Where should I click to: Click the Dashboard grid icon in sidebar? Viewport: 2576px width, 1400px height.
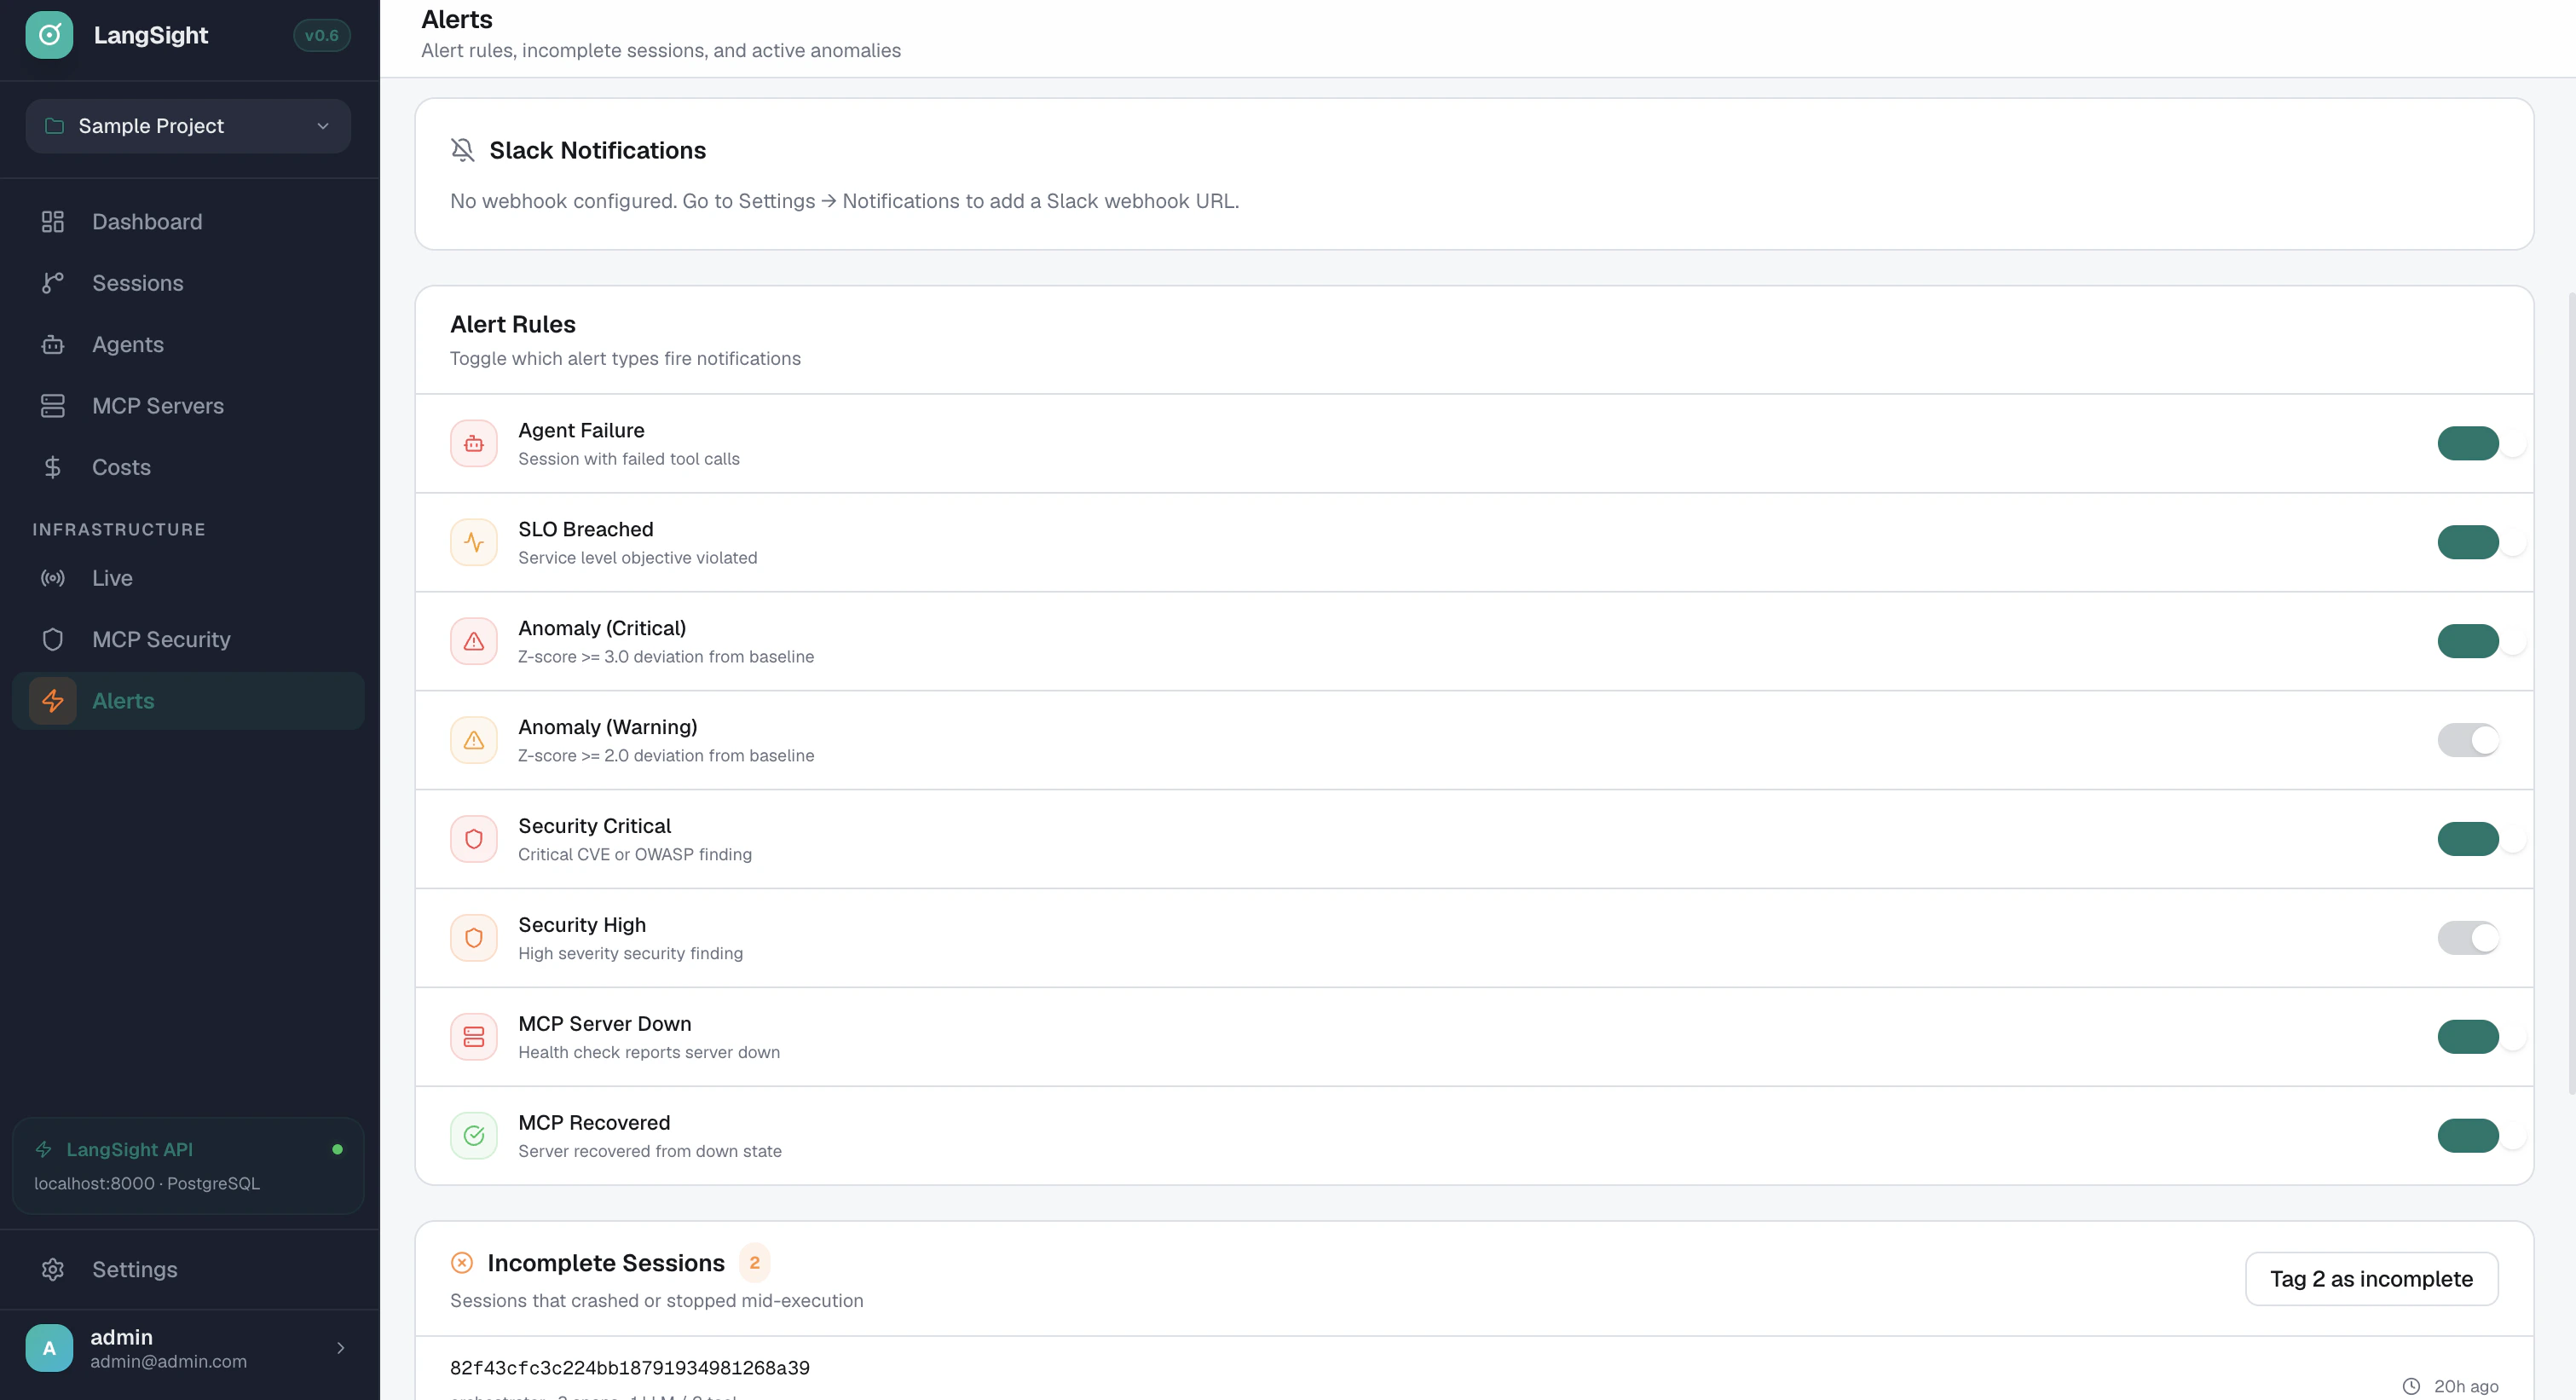click(x=53, y=222)
